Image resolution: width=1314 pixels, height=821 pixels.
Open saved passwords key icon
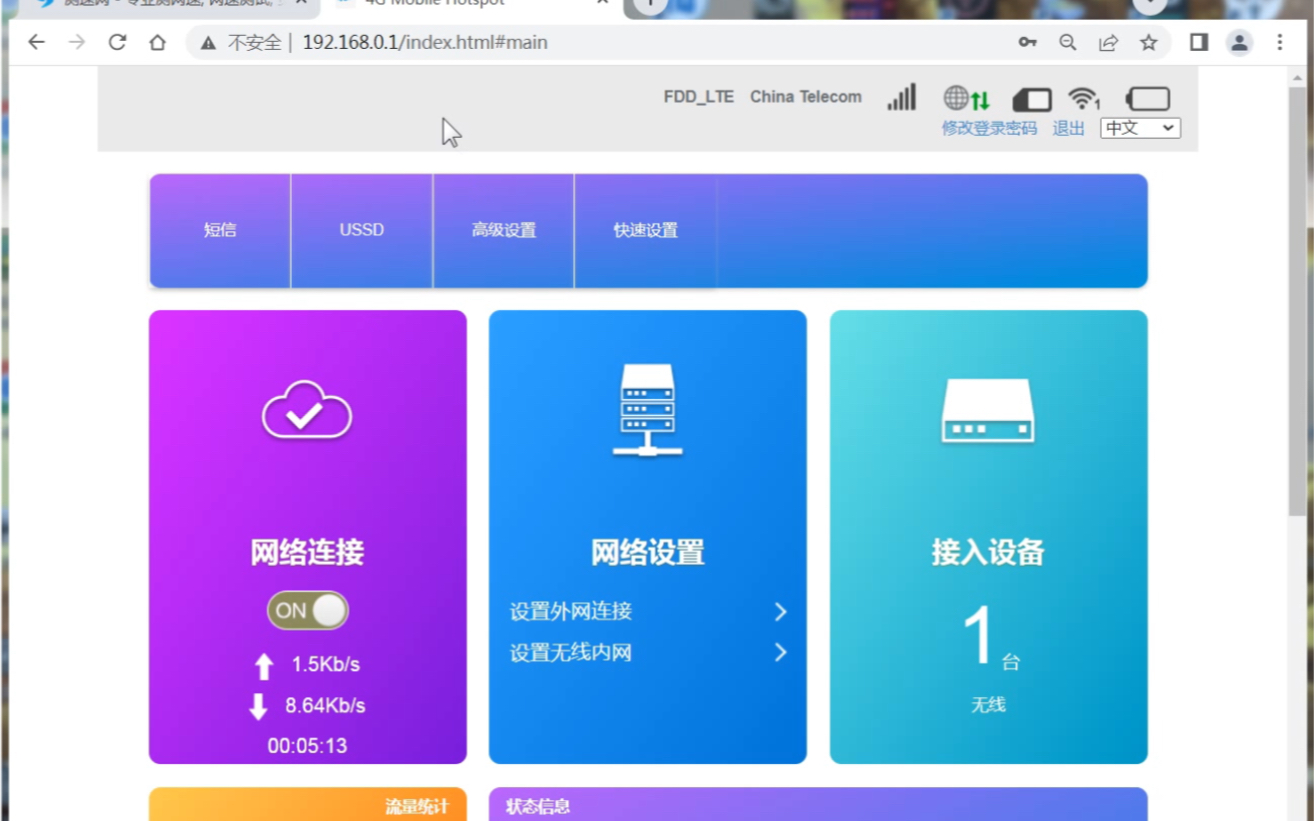coord(1027,42)
